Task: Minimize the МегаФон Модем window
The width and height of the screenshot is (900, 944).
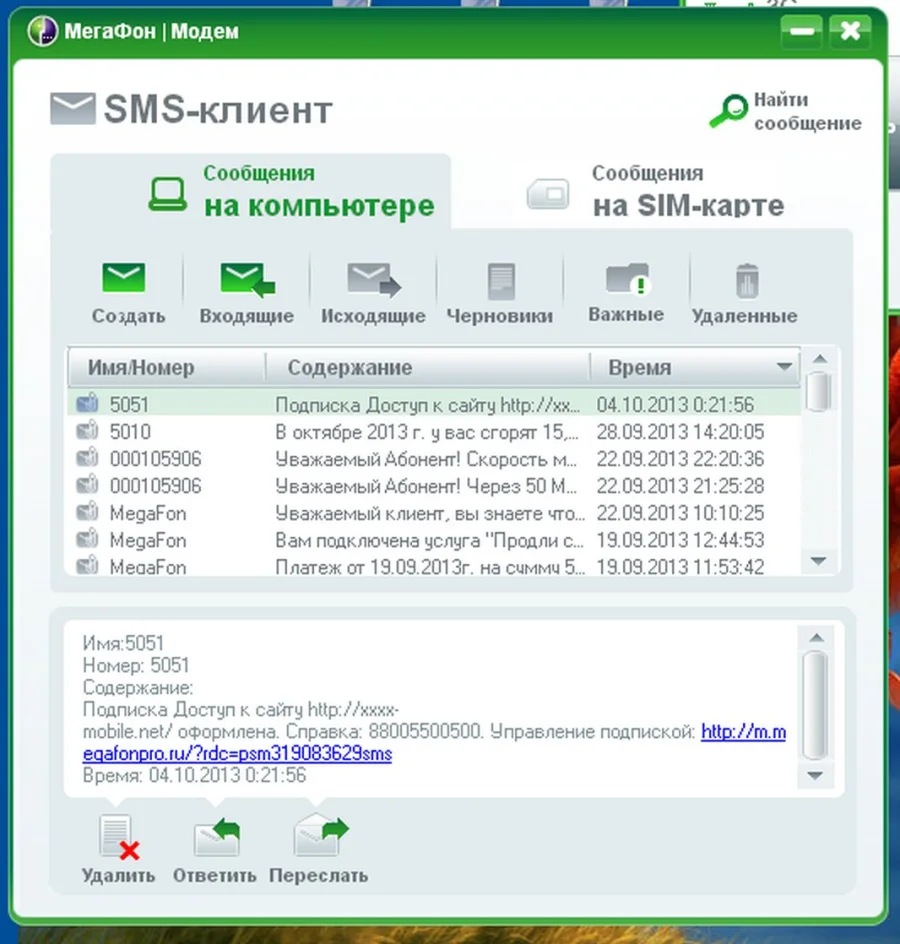Action: 801,31
